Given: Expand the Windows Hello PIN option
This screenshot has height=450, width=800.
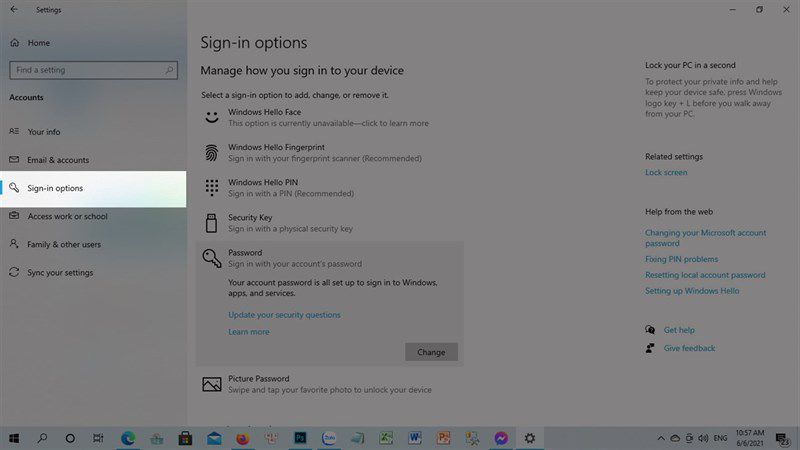Looking at the screenshot, I should coord(329,188).
